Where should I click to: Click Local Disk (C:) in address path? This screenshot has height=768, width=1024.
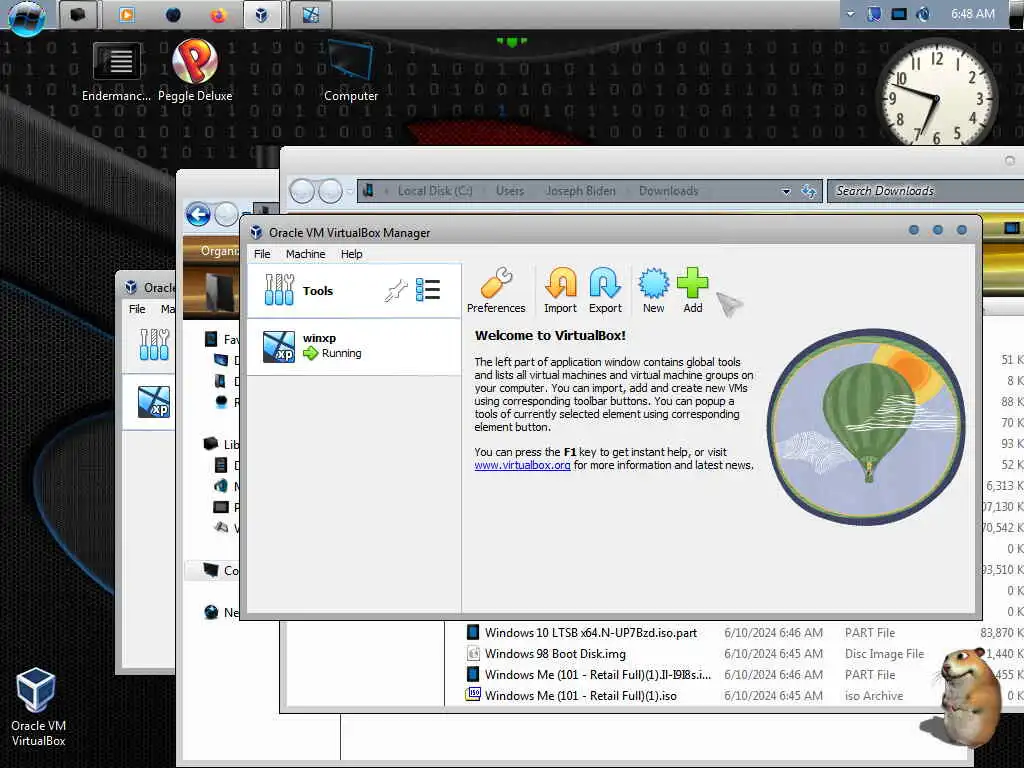[435, 191]
